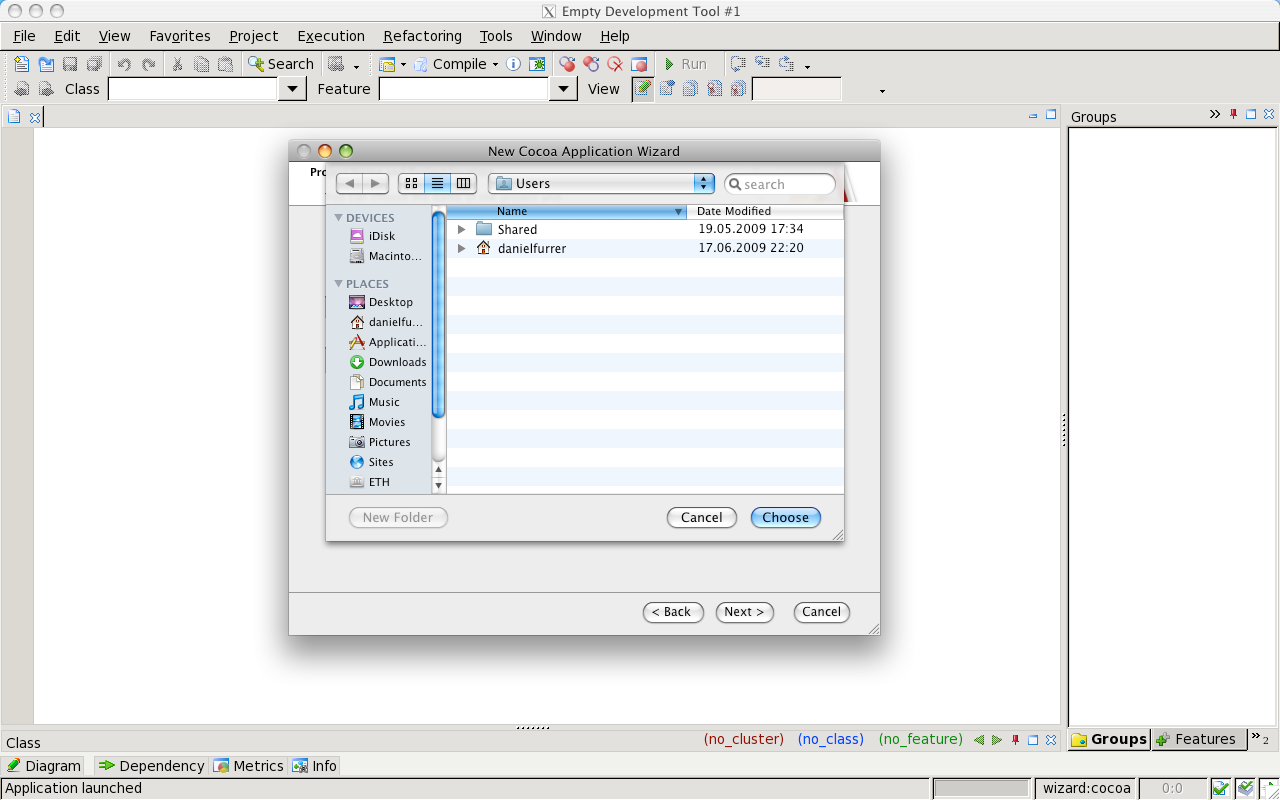Click the Choose button in file dialog
Image resolution: width=1280 pixels, height=800 pixels.
click(786, 517)
